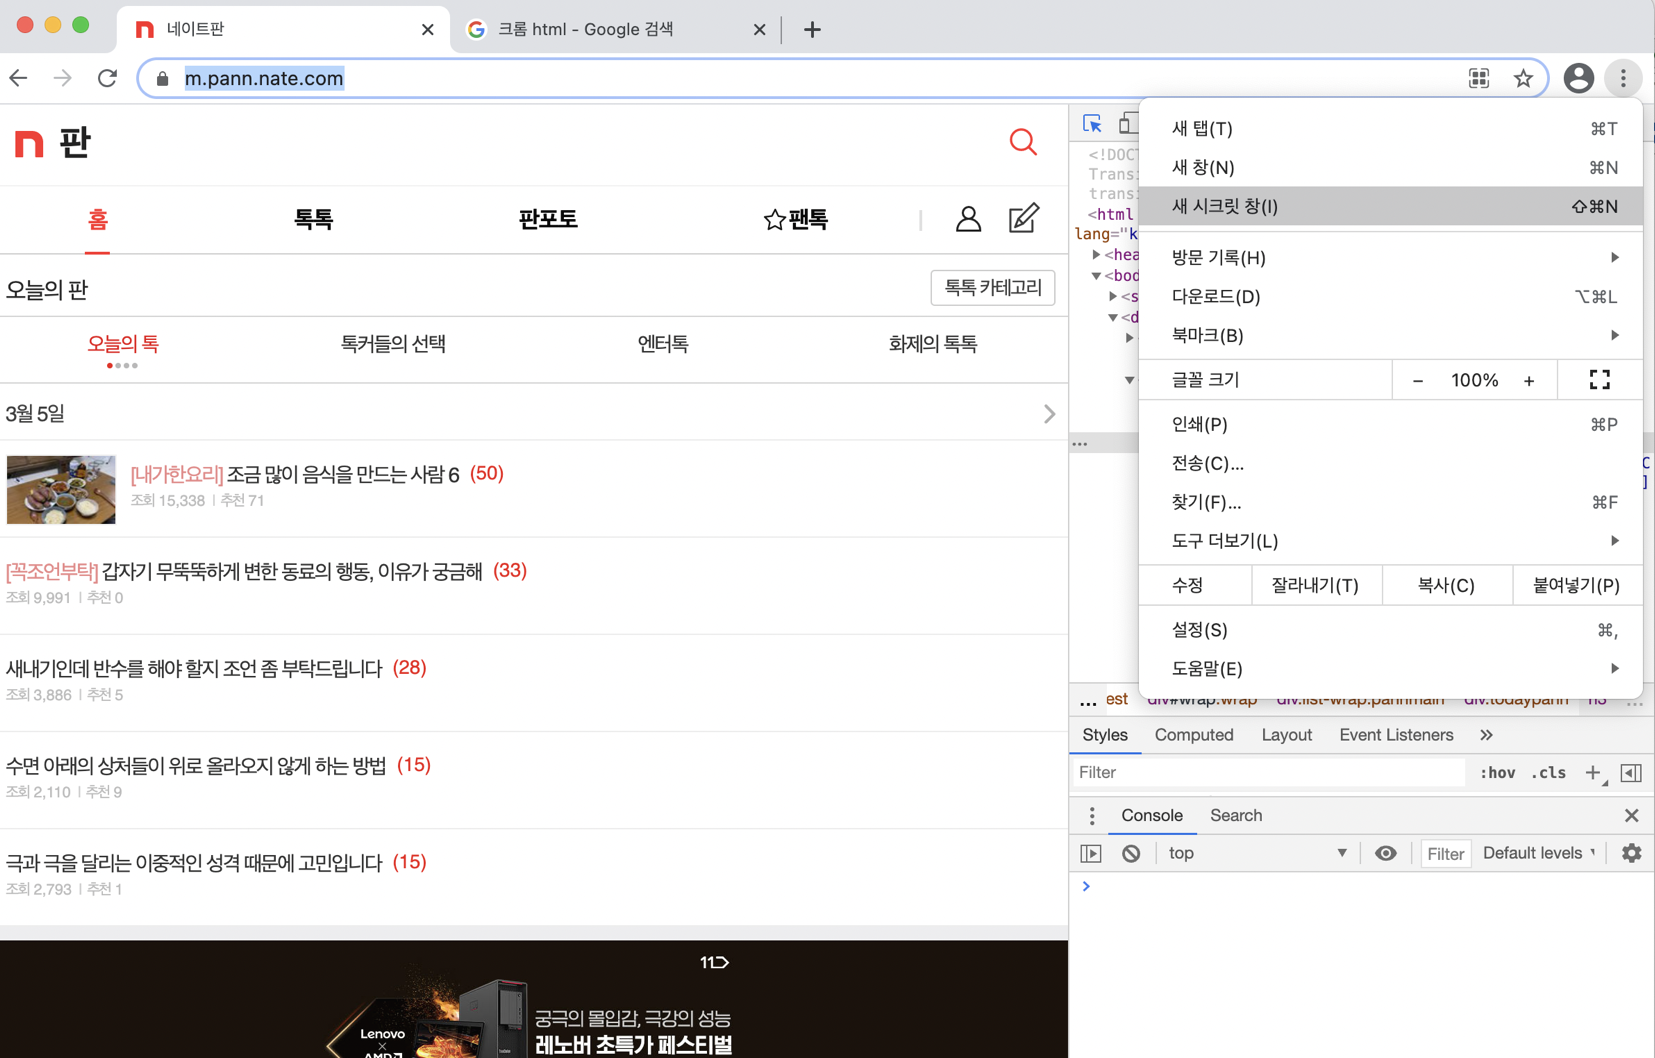Open the top JavaScript context dropdown

1257,853
